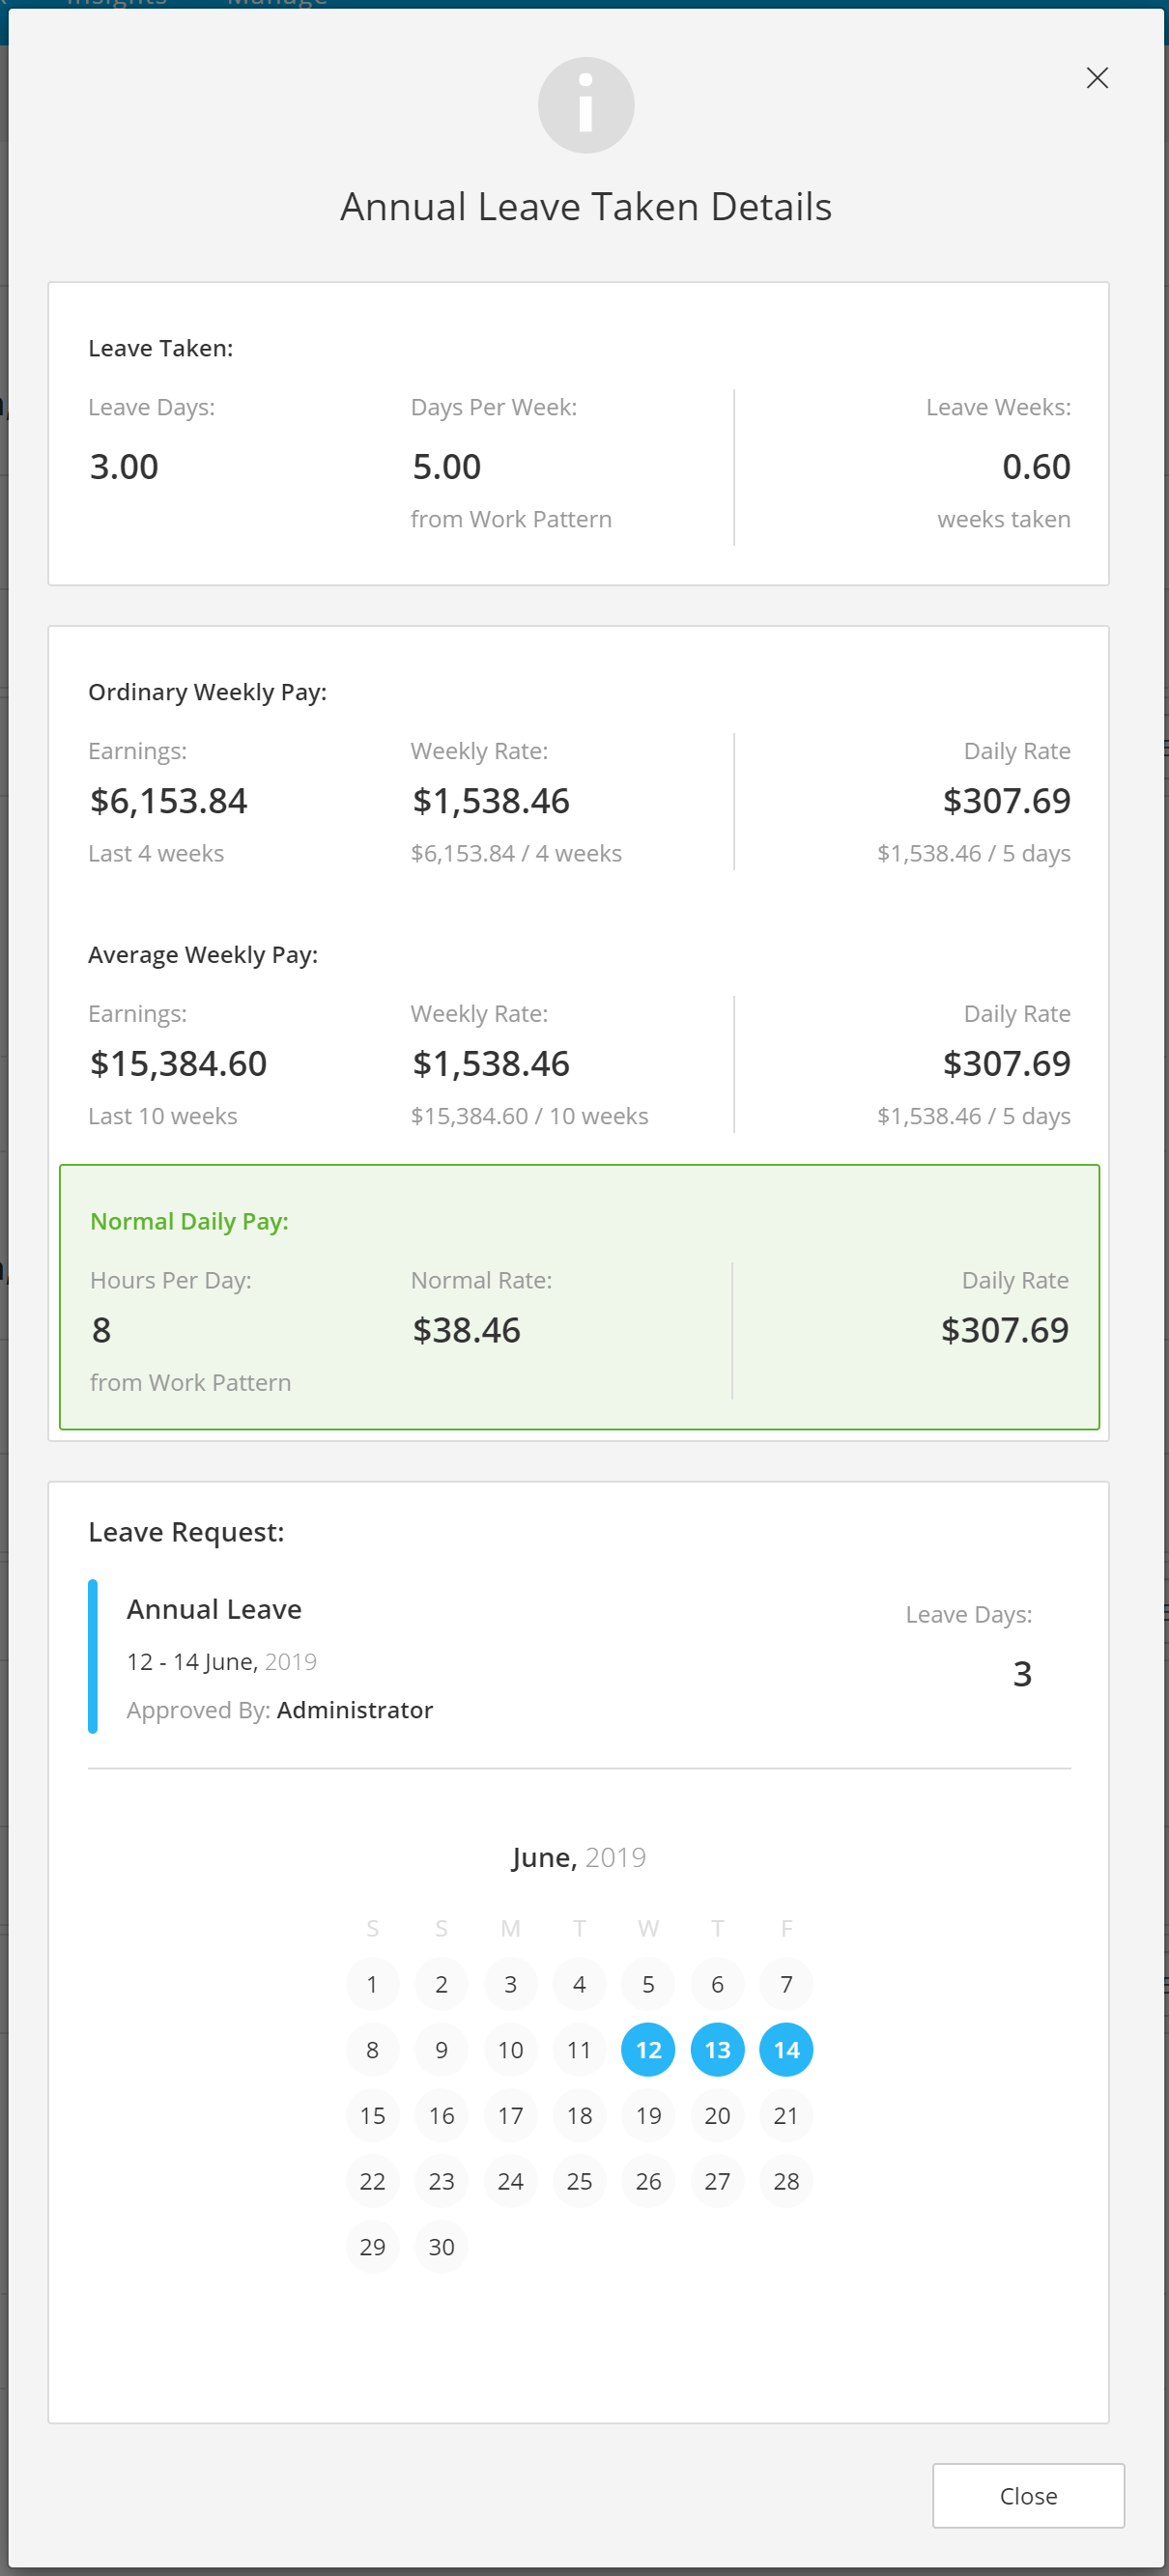The height and width of the screenshot is (2576, 1169).
Task: Click the Administrator approver name
Action: [354, 1709]
